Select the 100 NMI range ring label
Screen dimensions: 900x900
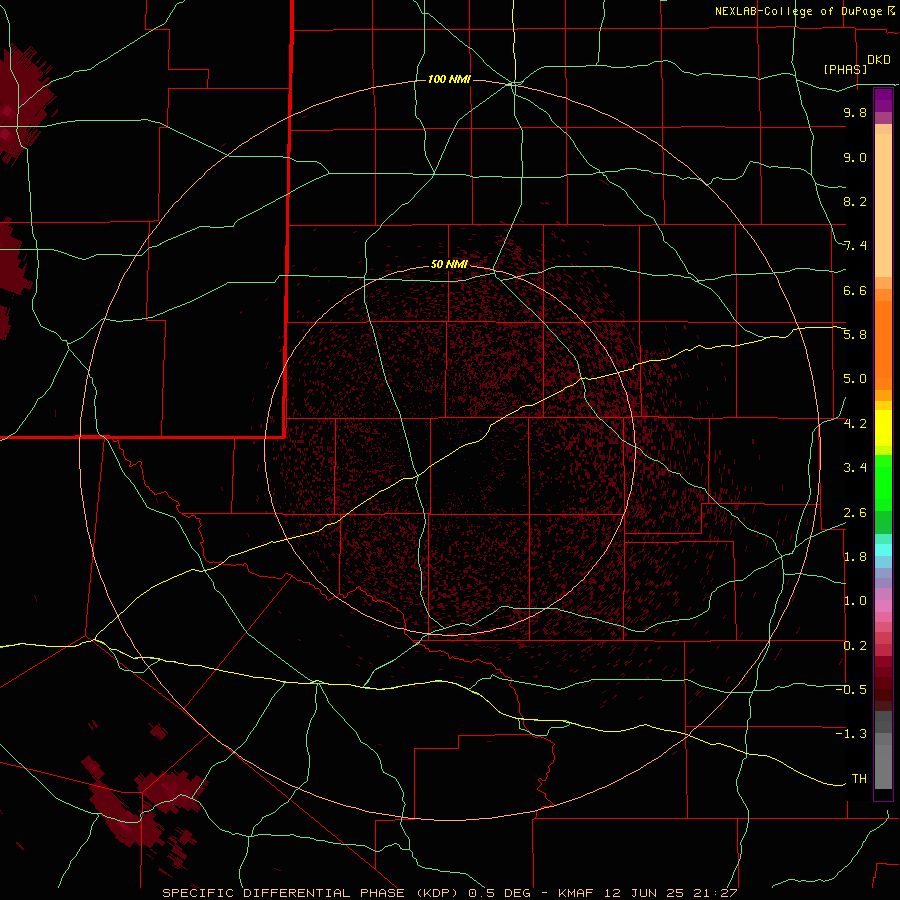449,79
